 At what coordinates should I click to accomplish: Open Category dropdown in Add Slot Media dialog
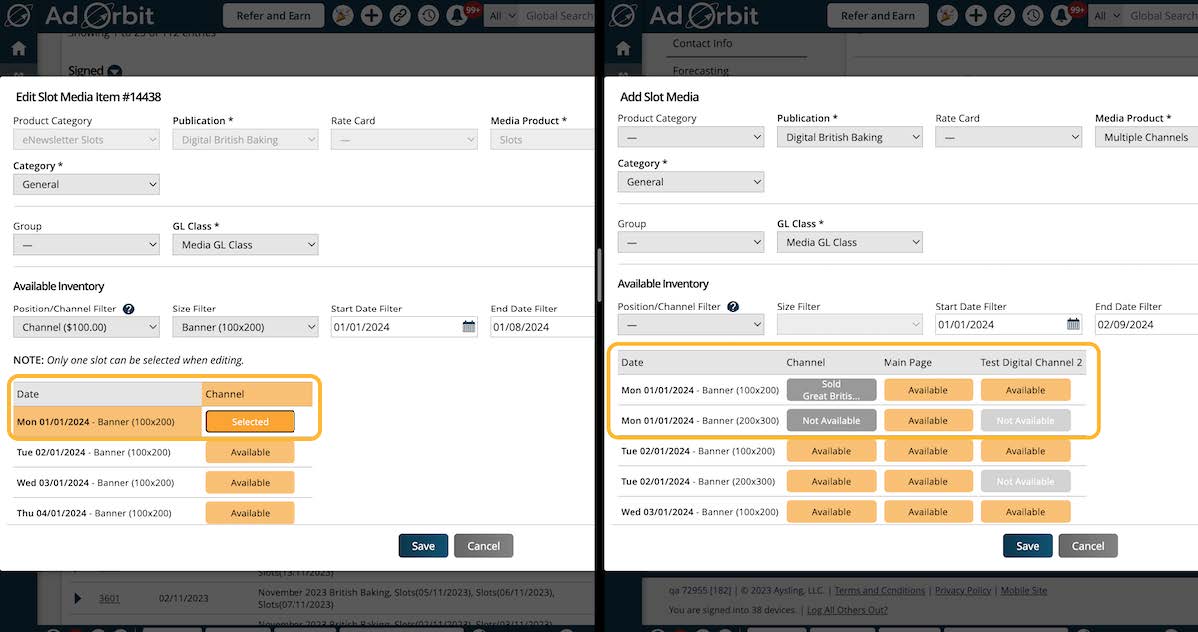[691, 182]
